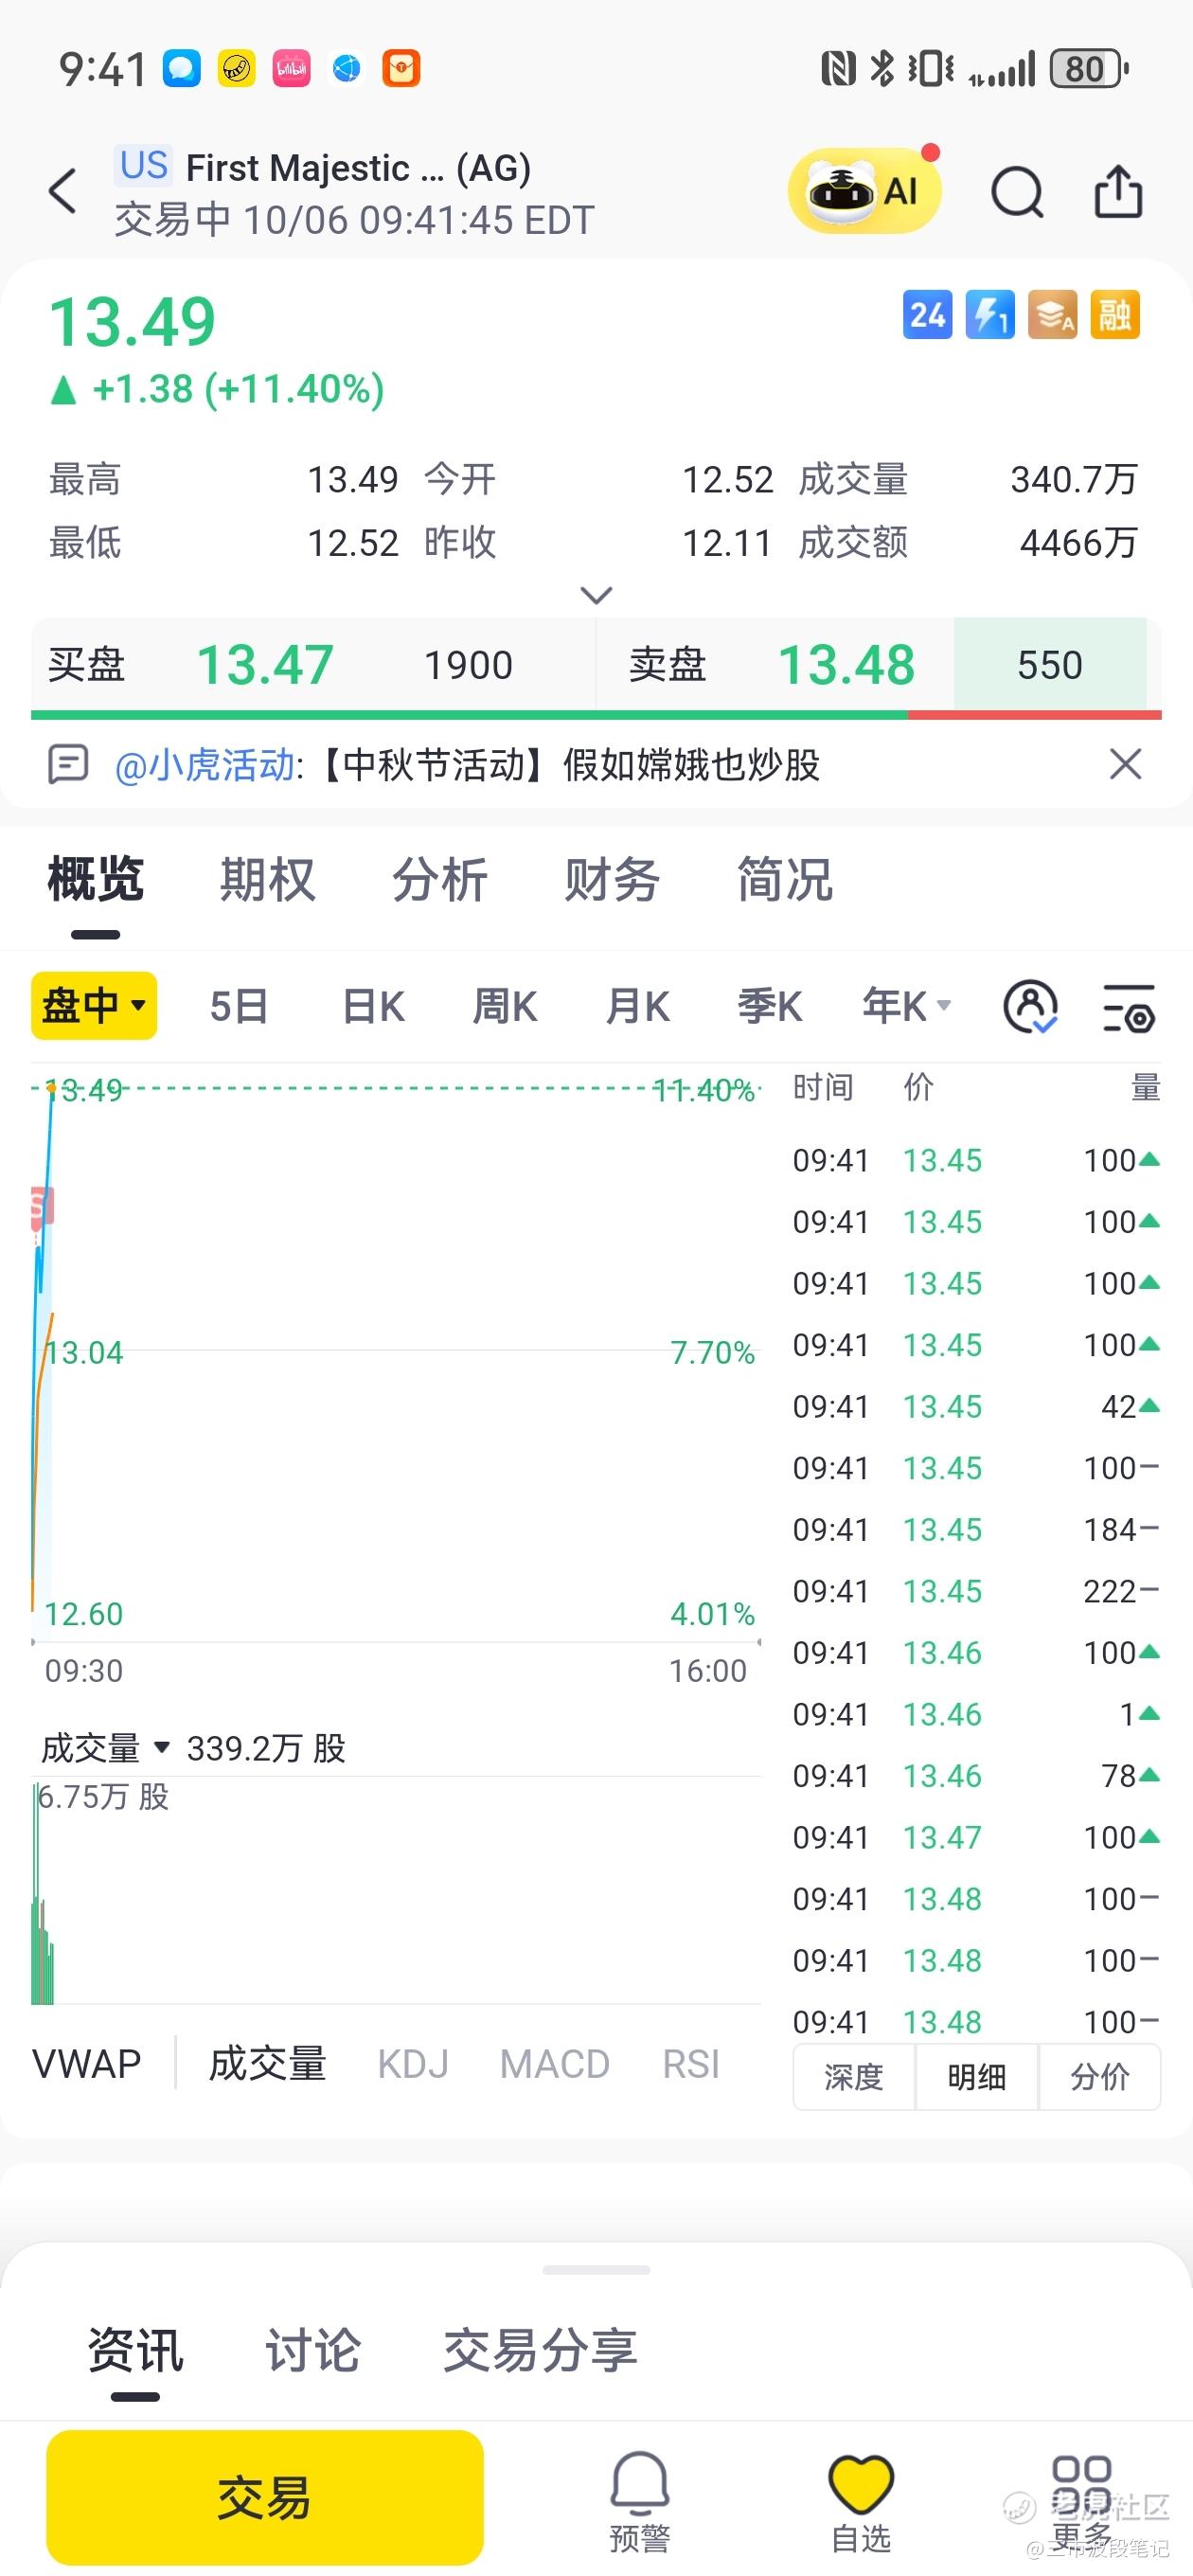This screenshot has width=1193, height=2576.
Task: Open the 财务 tab
Action: (612, 880)
